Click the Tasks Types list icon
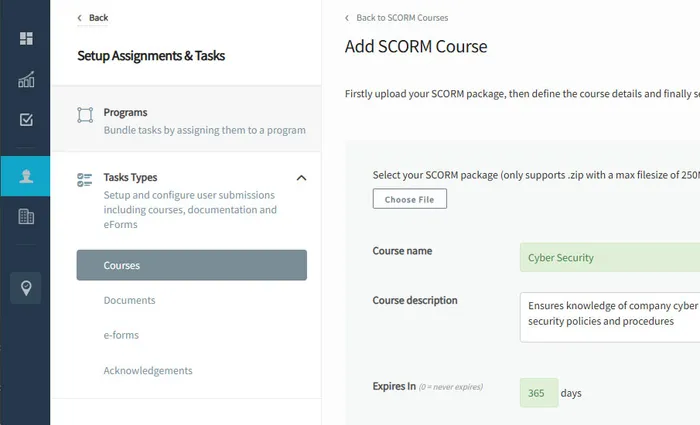700x425 pixels. coord(85,179)
